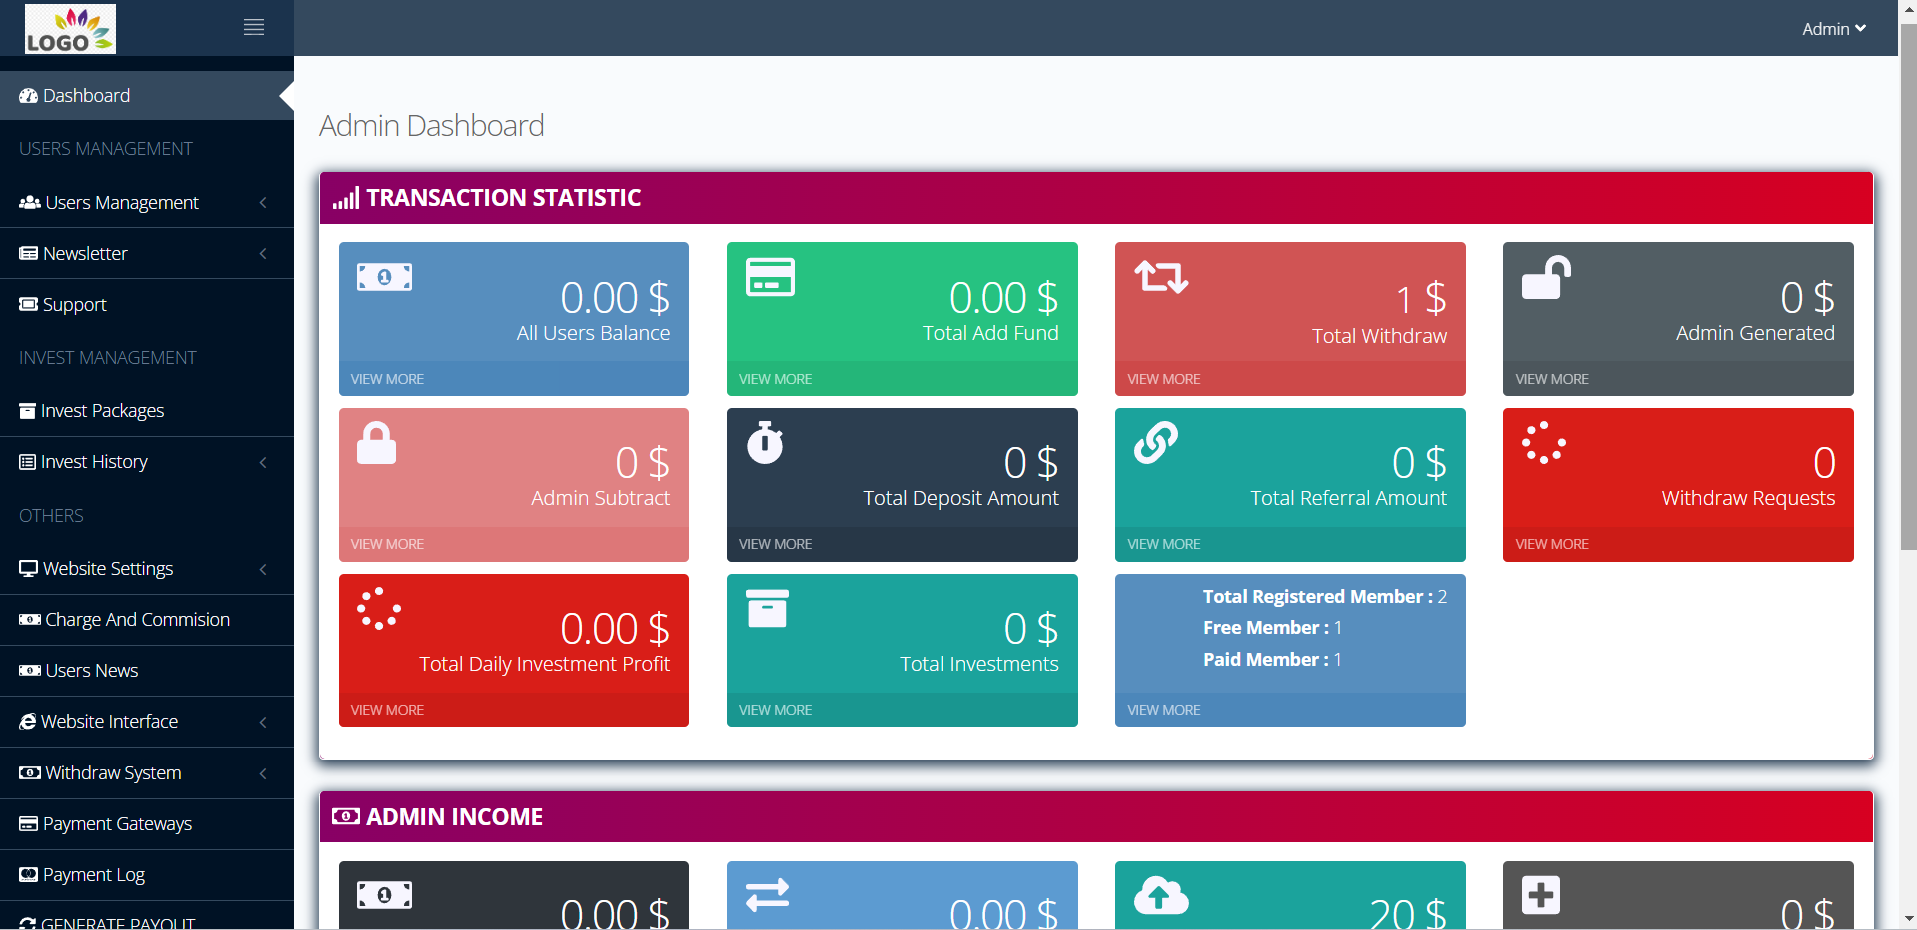
Task: Open Payment Gateways menu item
Action: coord(147,824)
